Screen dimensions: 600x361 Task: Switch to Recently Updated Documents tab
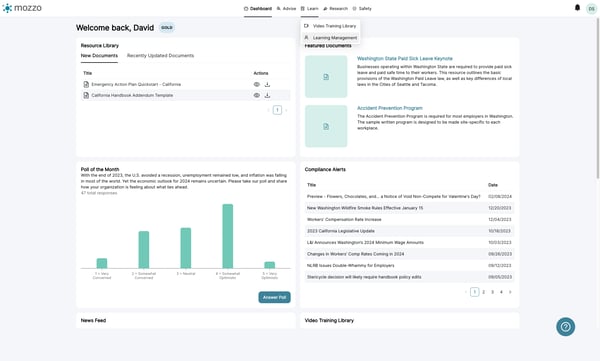point(160,56)
